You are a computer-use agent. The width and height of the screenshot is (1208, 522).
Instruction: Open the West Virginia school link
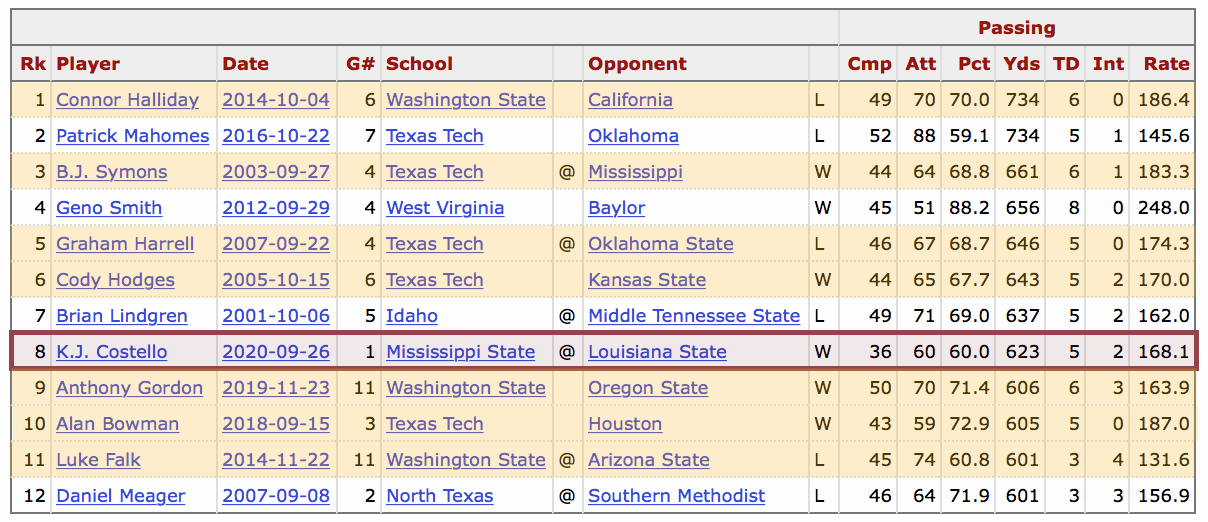[445, 208]
